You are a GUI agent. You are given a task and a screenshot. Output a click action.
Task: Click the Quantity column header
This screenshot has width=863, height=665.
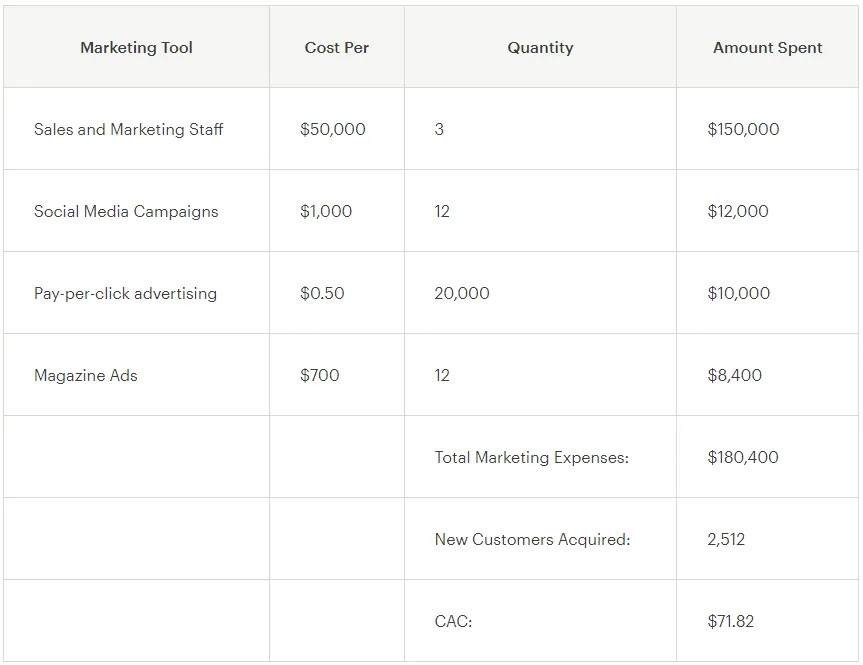[x=540, y=48]
